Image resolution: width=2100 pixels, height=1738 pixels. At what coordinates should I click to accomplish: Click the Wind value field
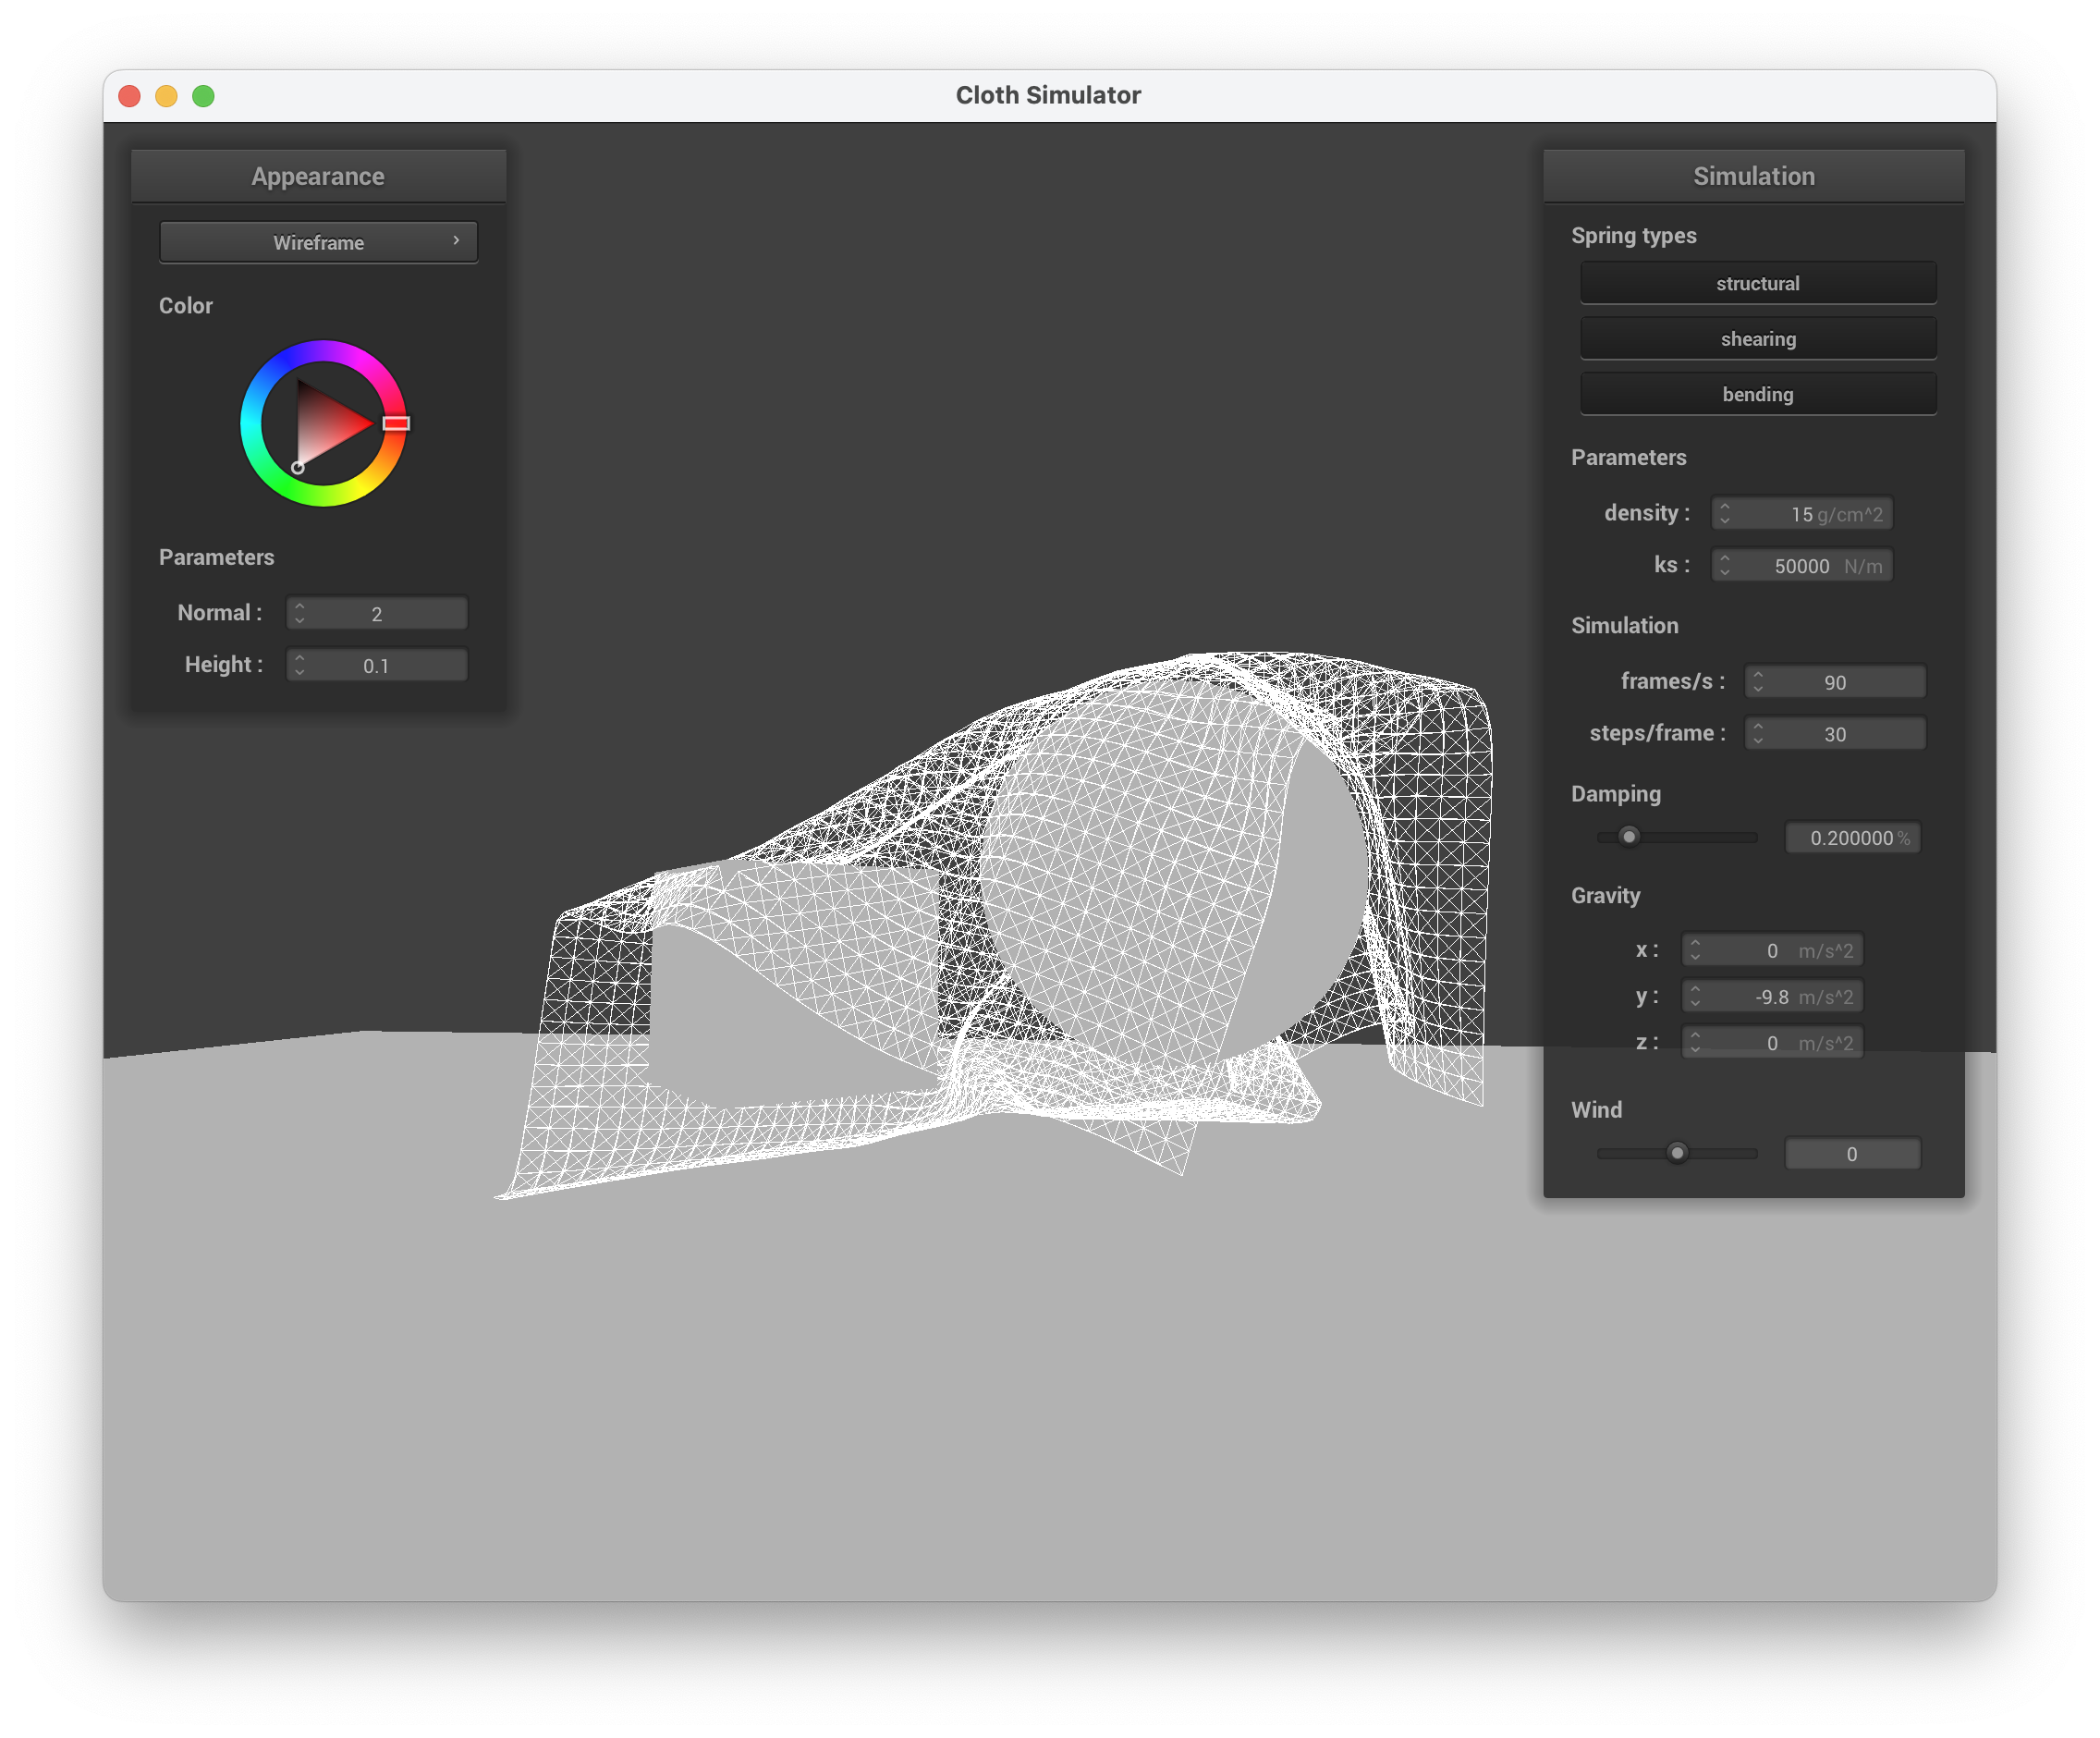pyautogui.click(x=1852, y=1154)
